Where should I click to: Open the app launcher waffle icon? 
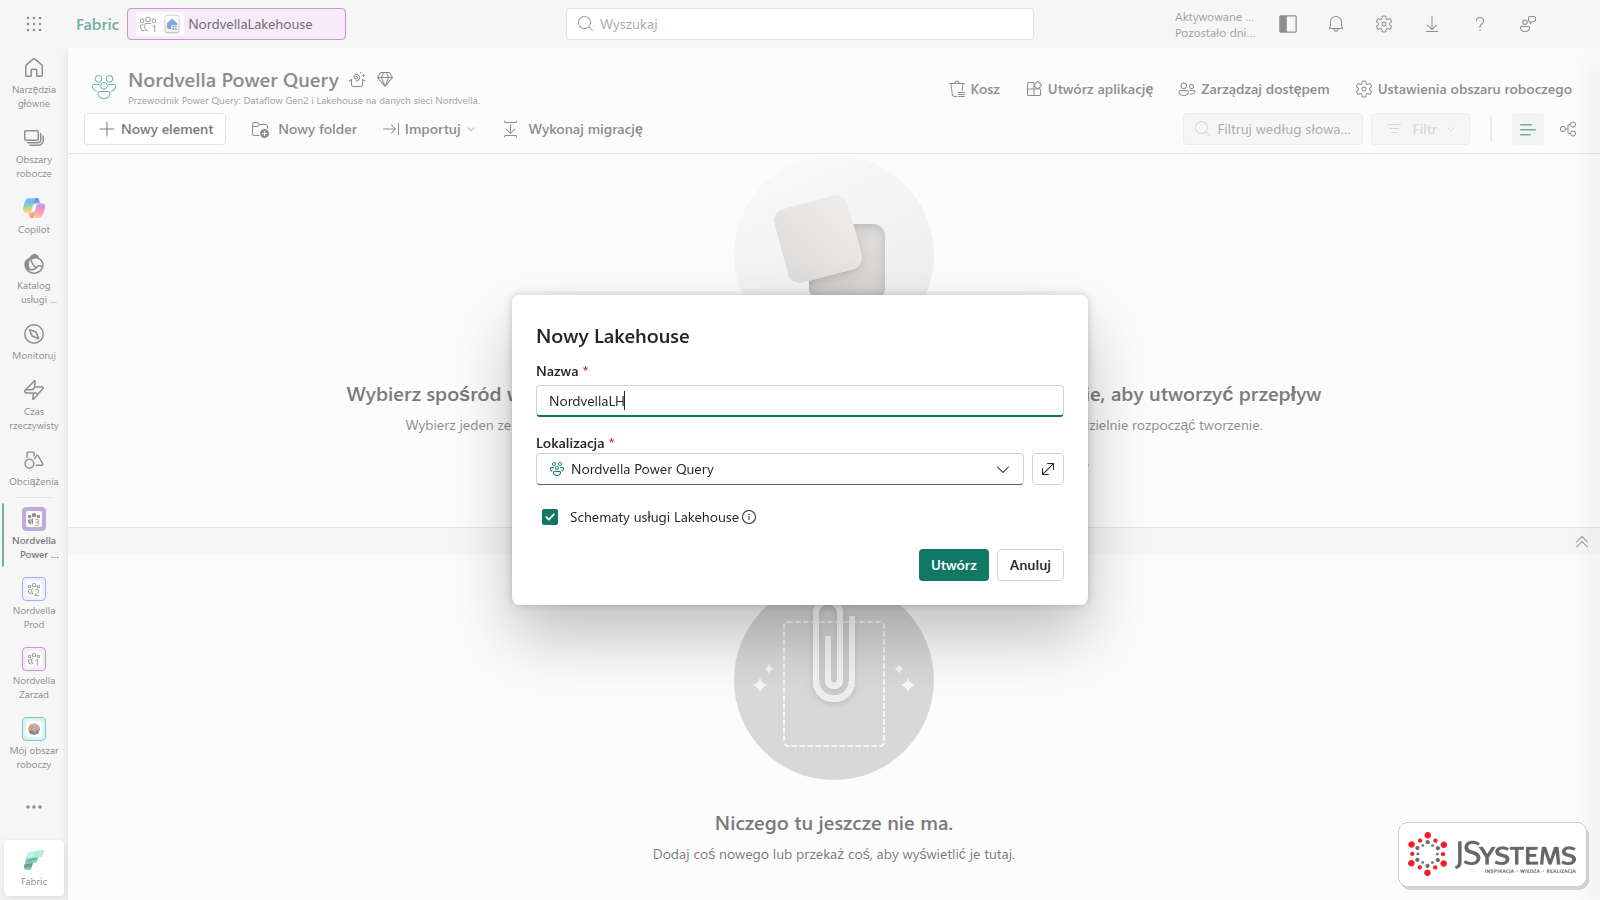click(34, 24)
